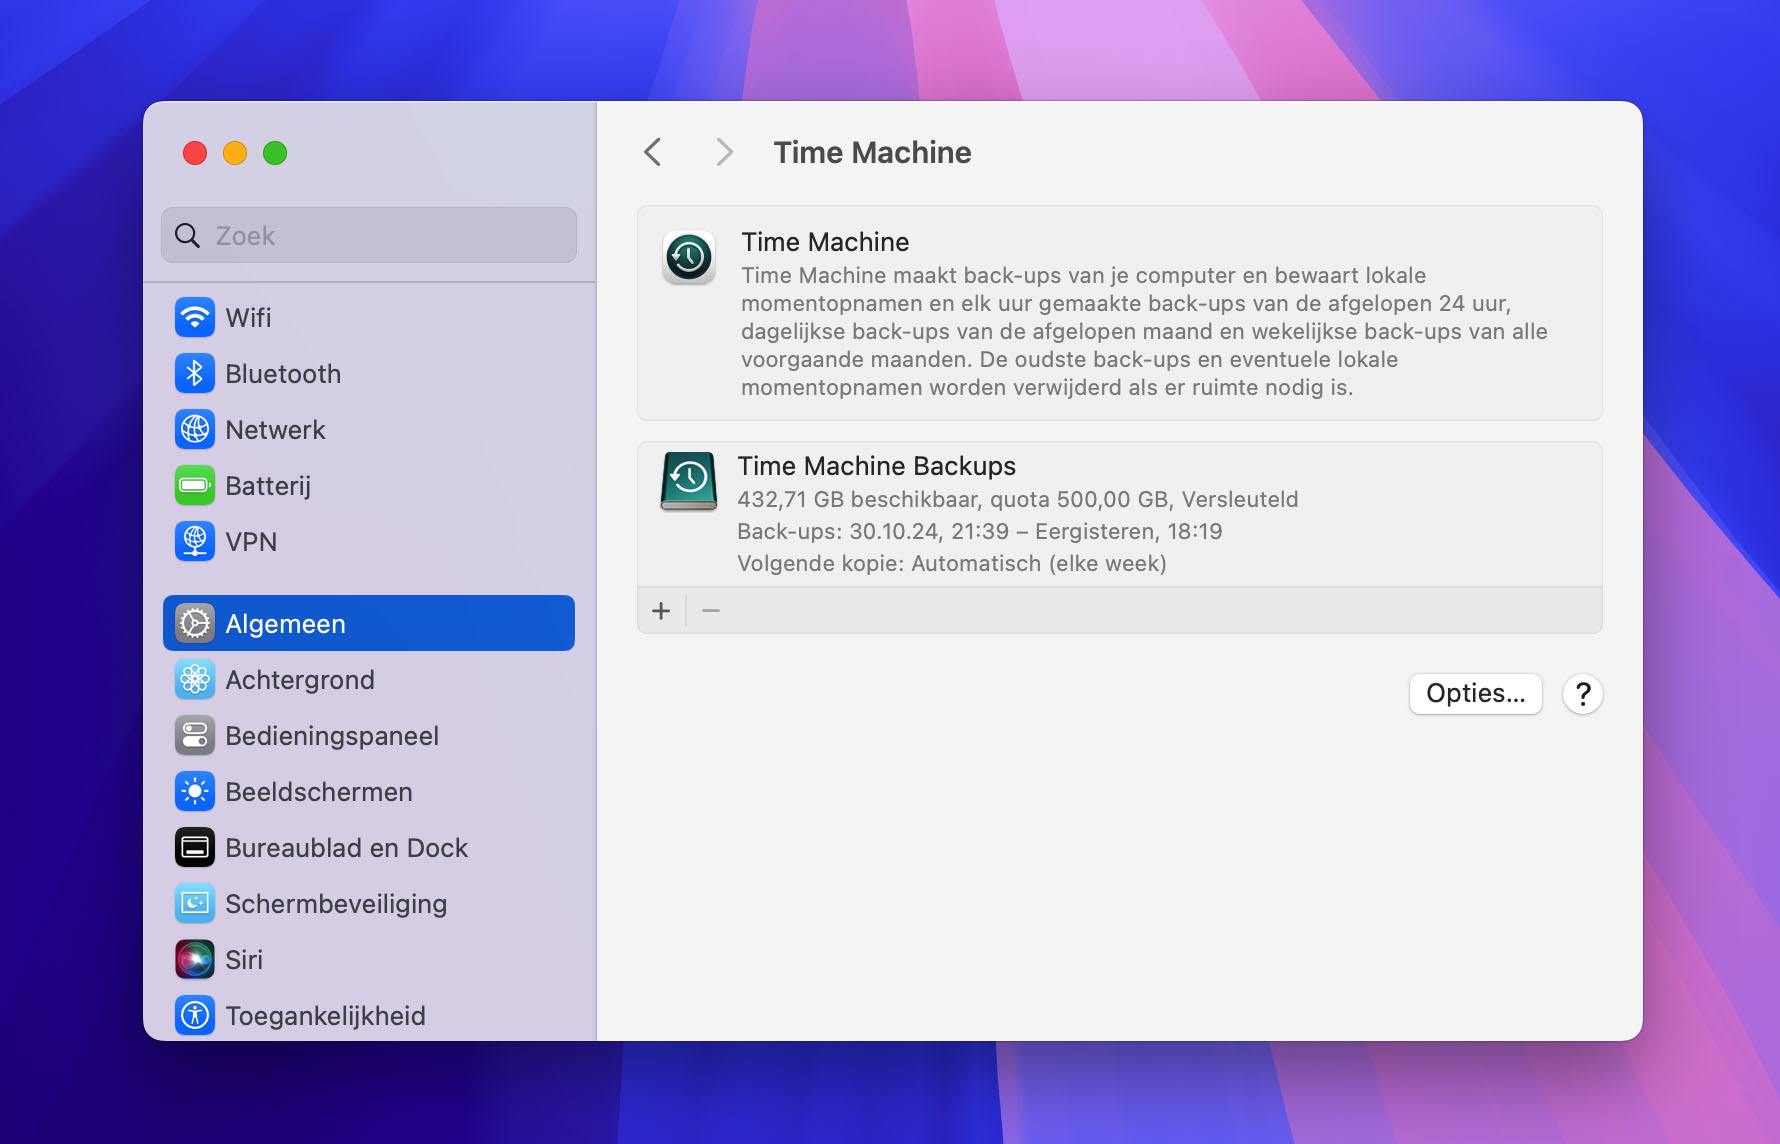Select Beeldschermen in the sidebar
Viewport: 1780px width, 1144px height.
[369, 792]
